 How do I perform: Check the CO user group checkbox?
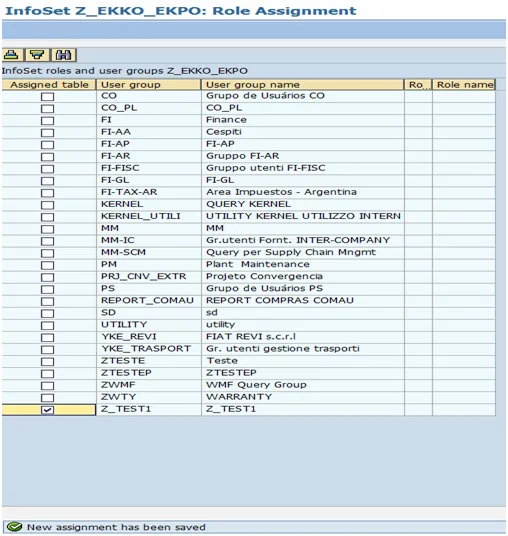[x=48, y=96]
